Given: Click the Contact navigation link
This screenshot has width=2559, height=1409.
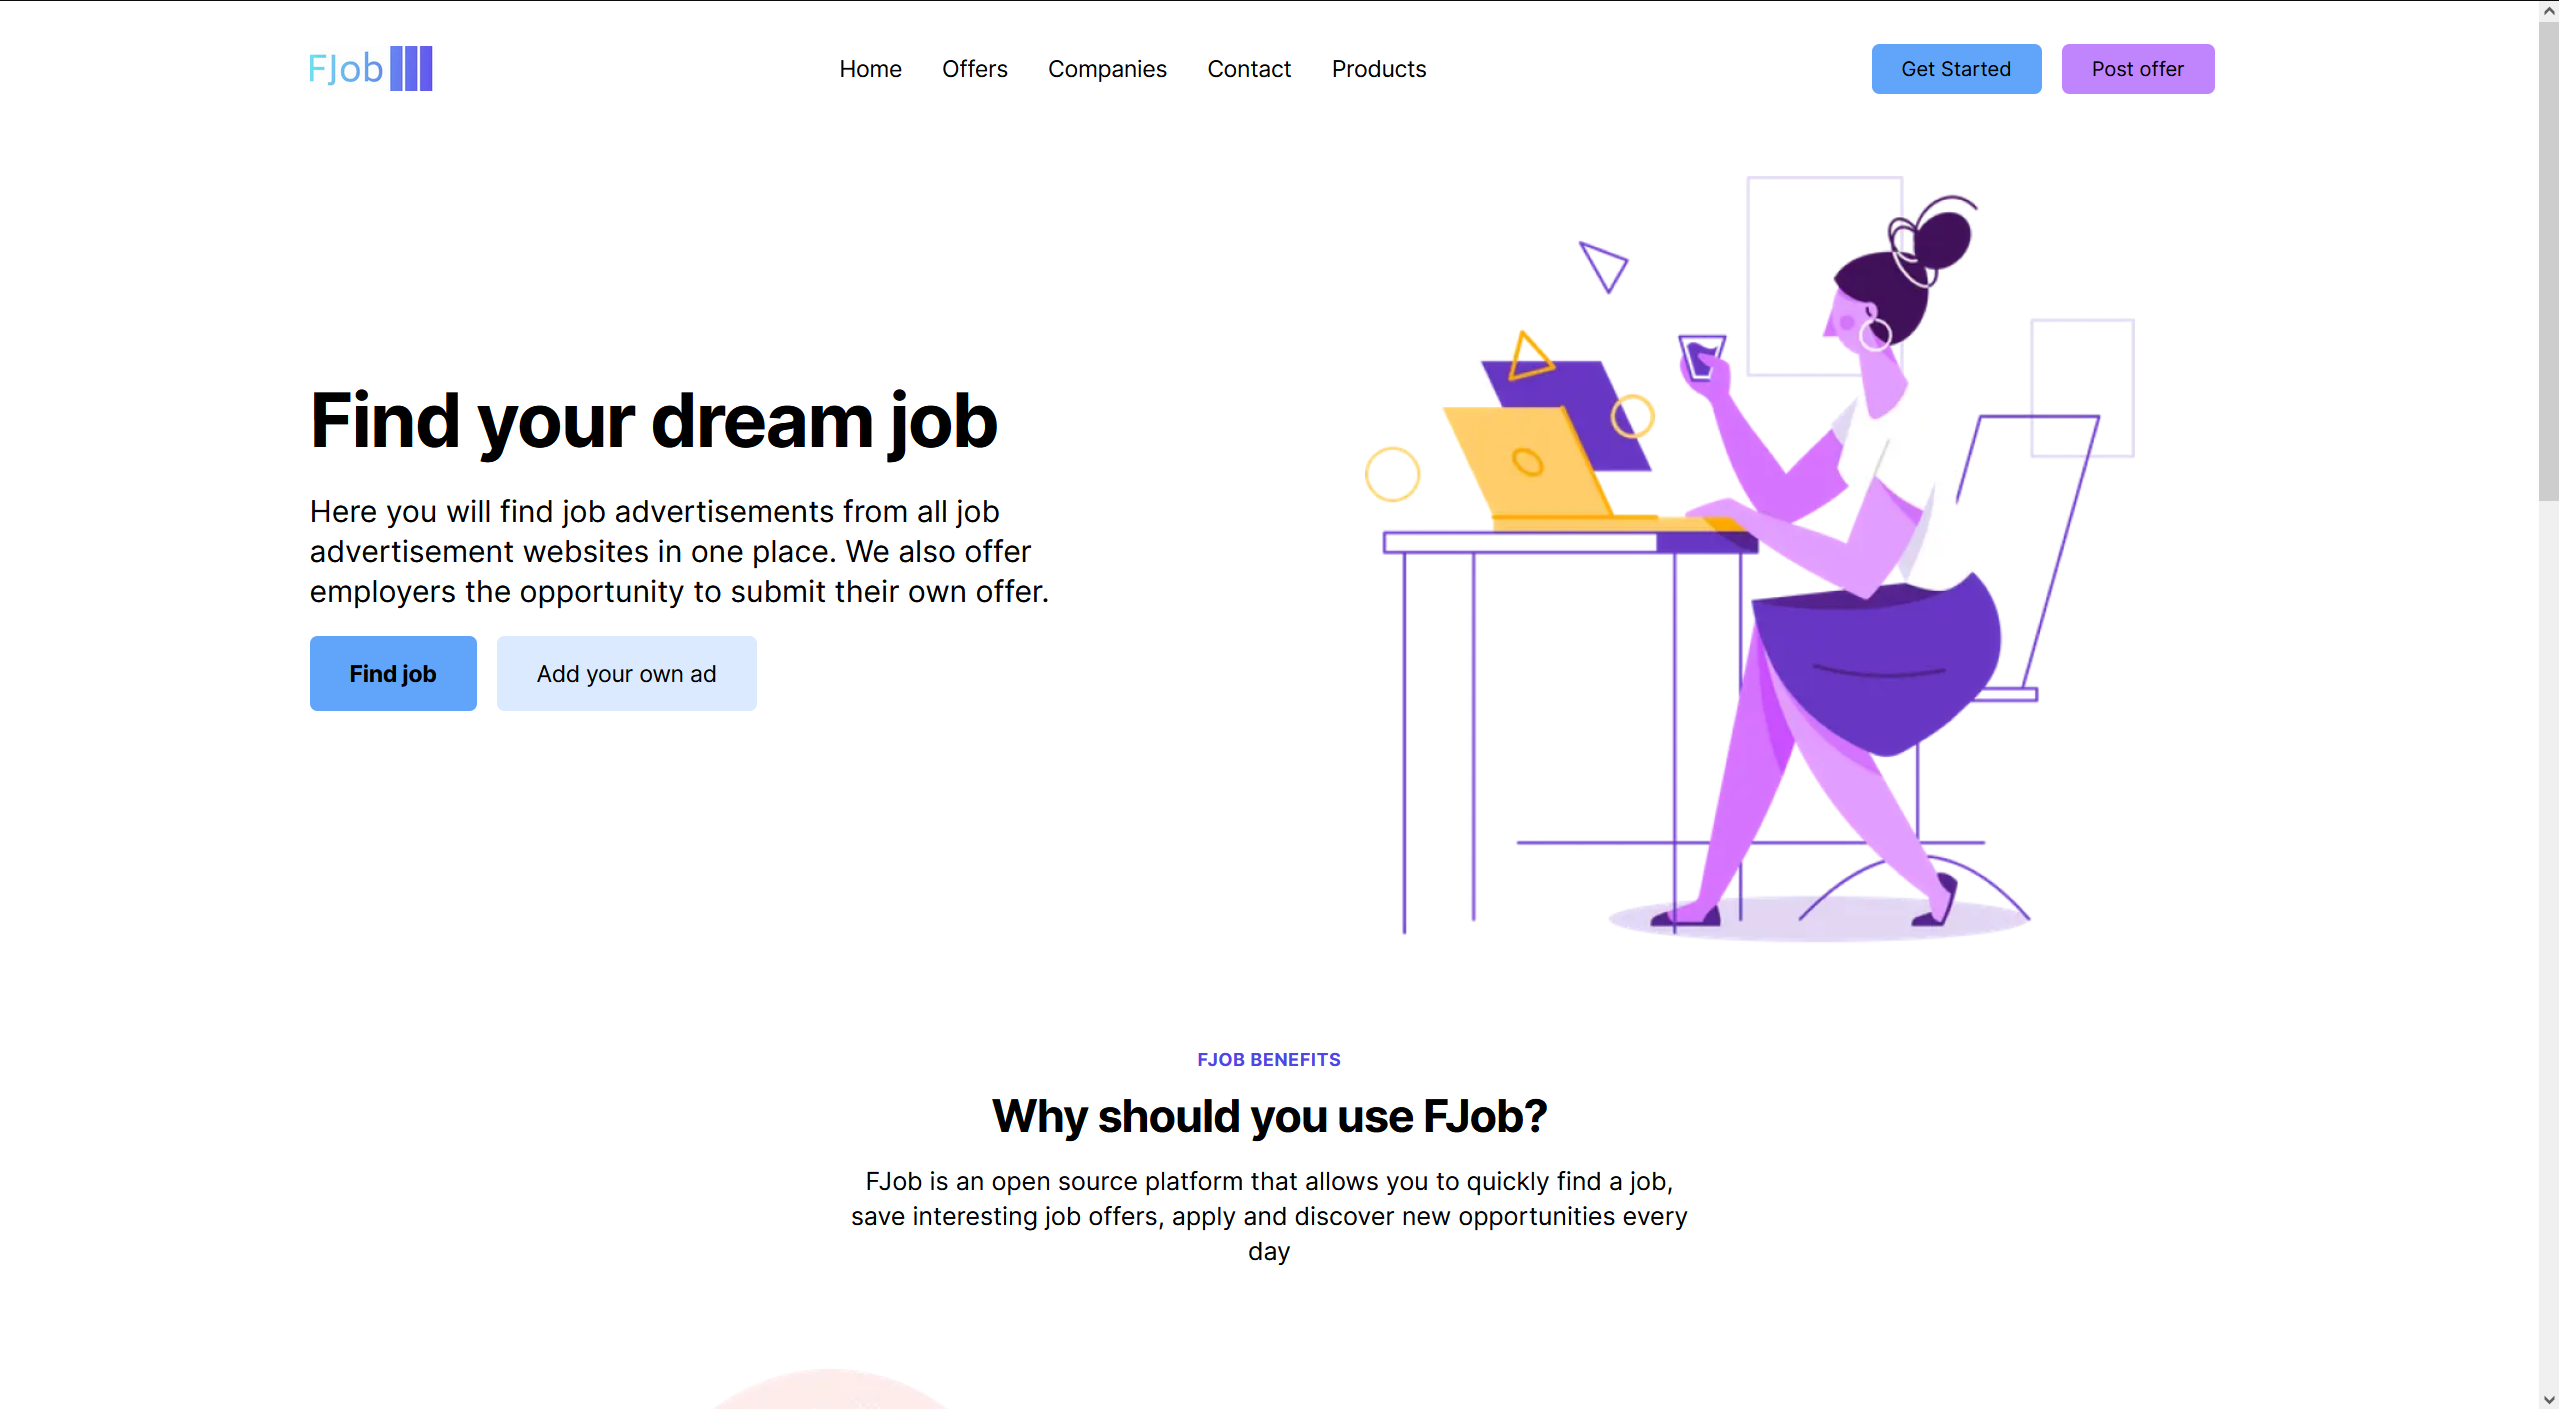Looking at the screenshot, I should pyautogui.click(x=1249, y=69).
